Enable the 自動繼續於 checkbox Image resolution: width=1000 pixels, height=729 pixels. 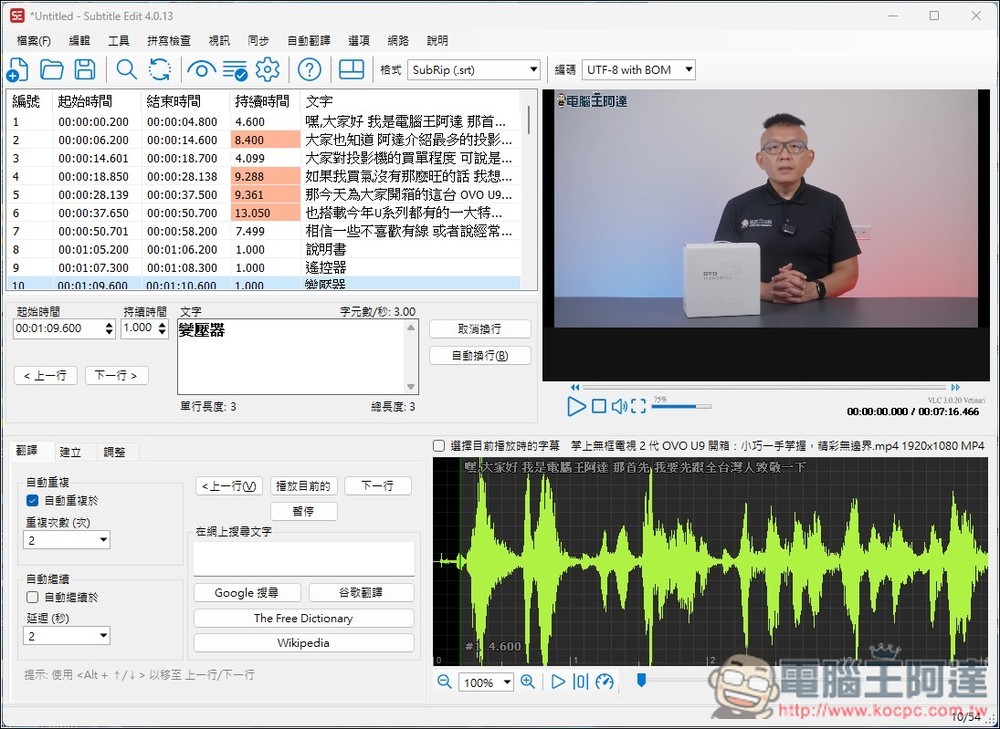click(x=32, y=597)
